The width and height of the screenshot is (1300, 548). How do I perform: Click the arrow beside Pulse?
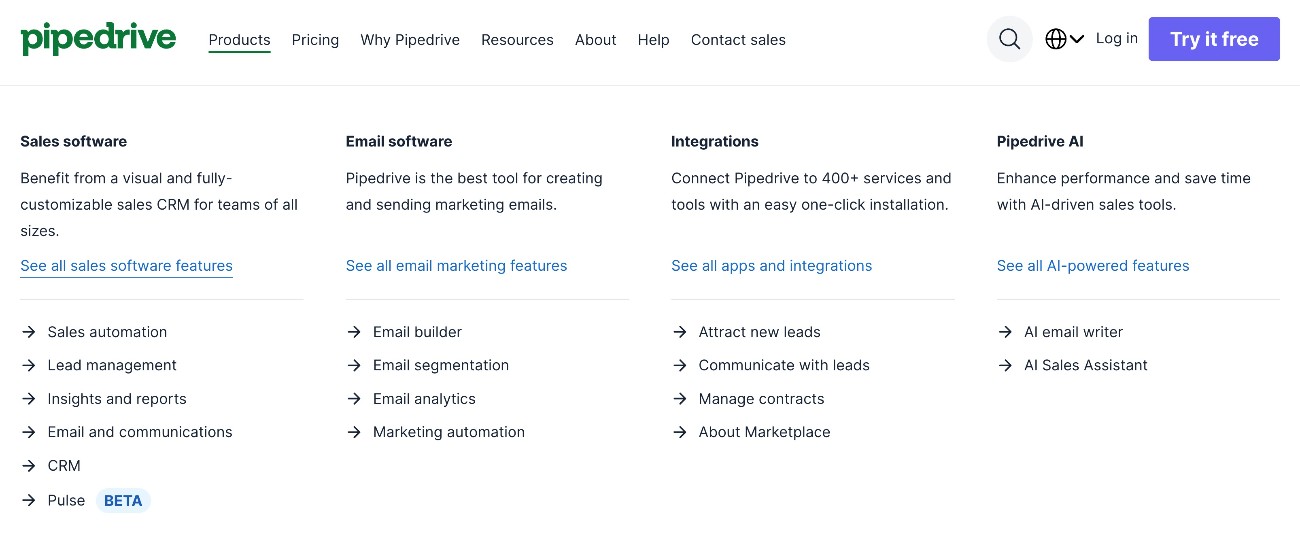[x=28, y=500]
